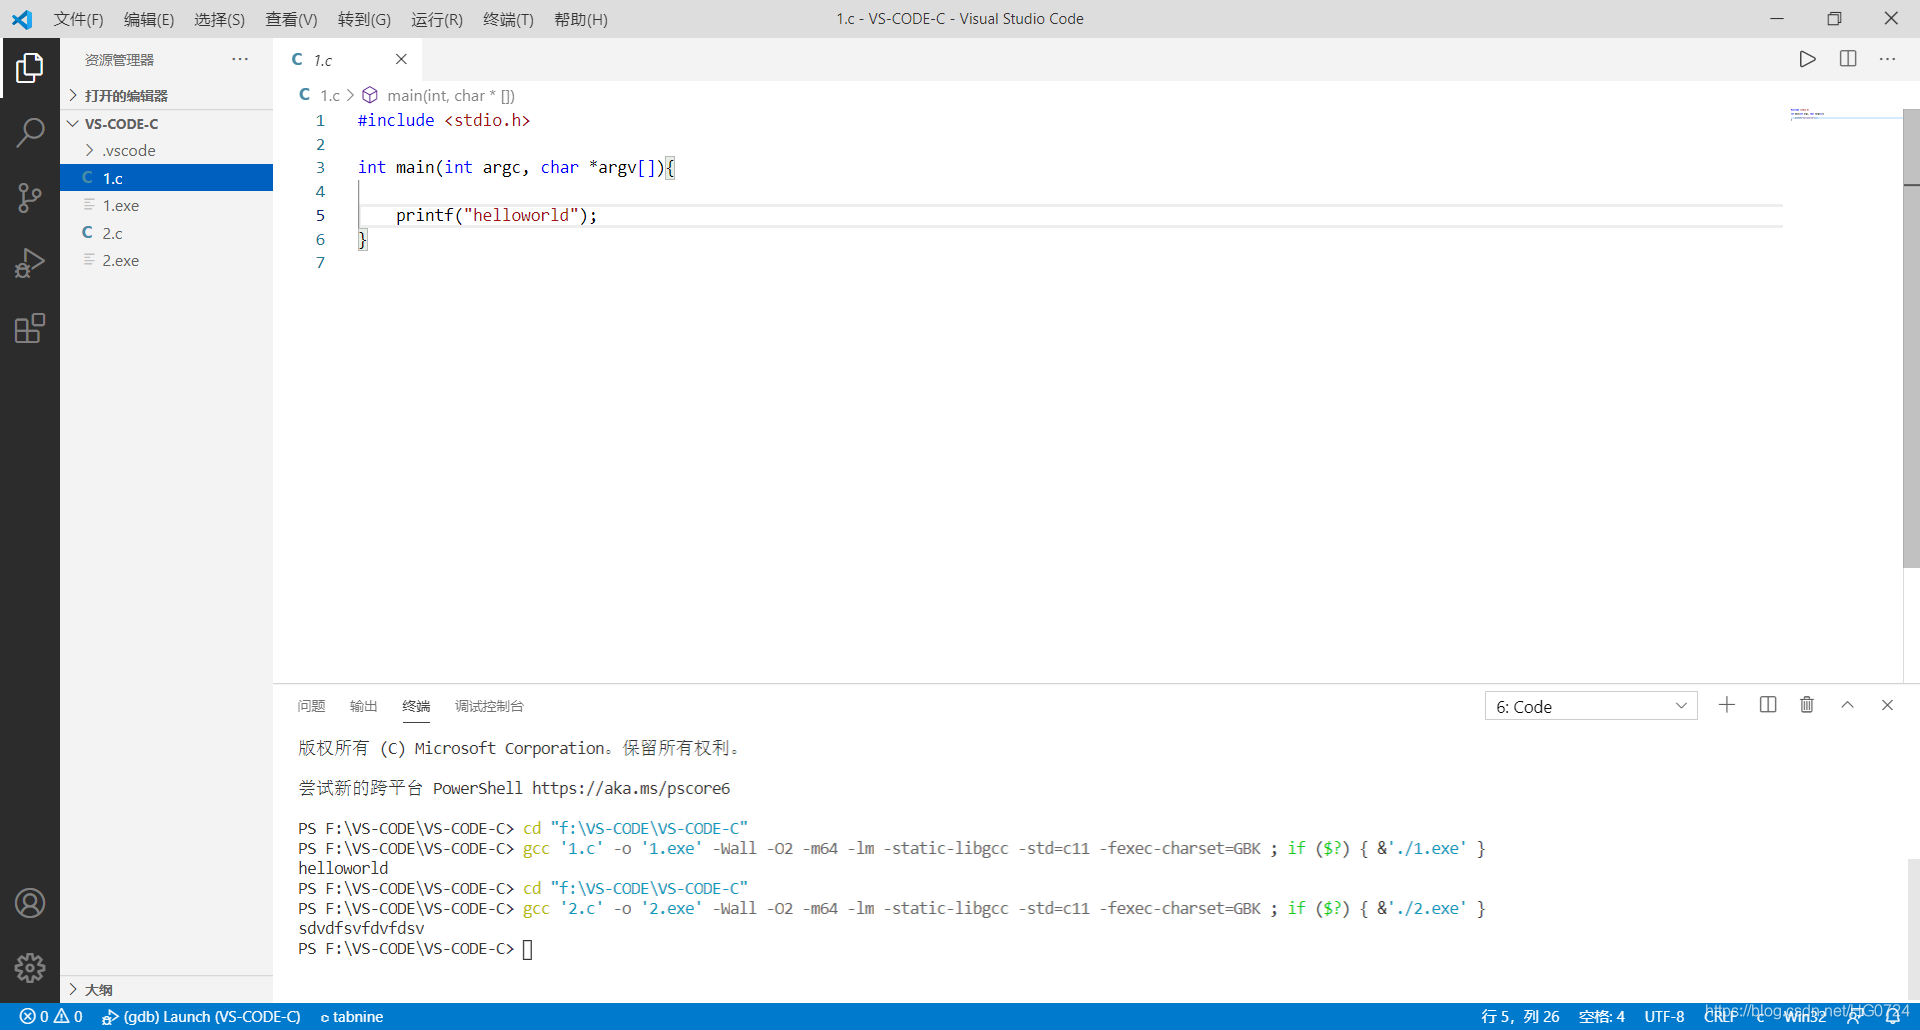The image size is (1920, 1030).
Task: Click the terminal input prompt cursor
Action: [x=527, y=949]
